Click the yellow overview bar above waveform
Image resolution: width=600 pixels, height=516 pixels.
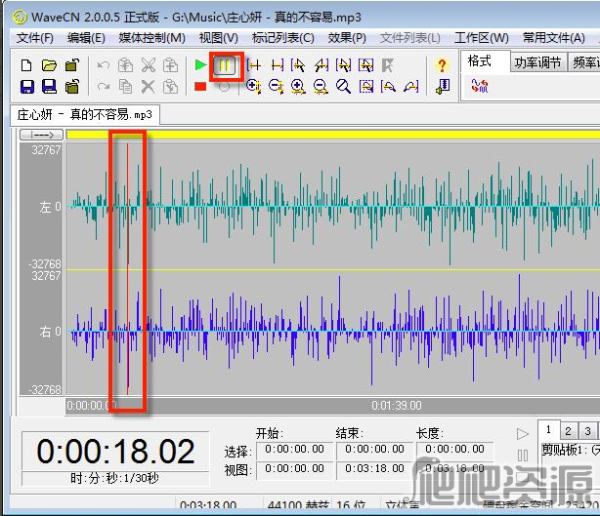[330, 134]
